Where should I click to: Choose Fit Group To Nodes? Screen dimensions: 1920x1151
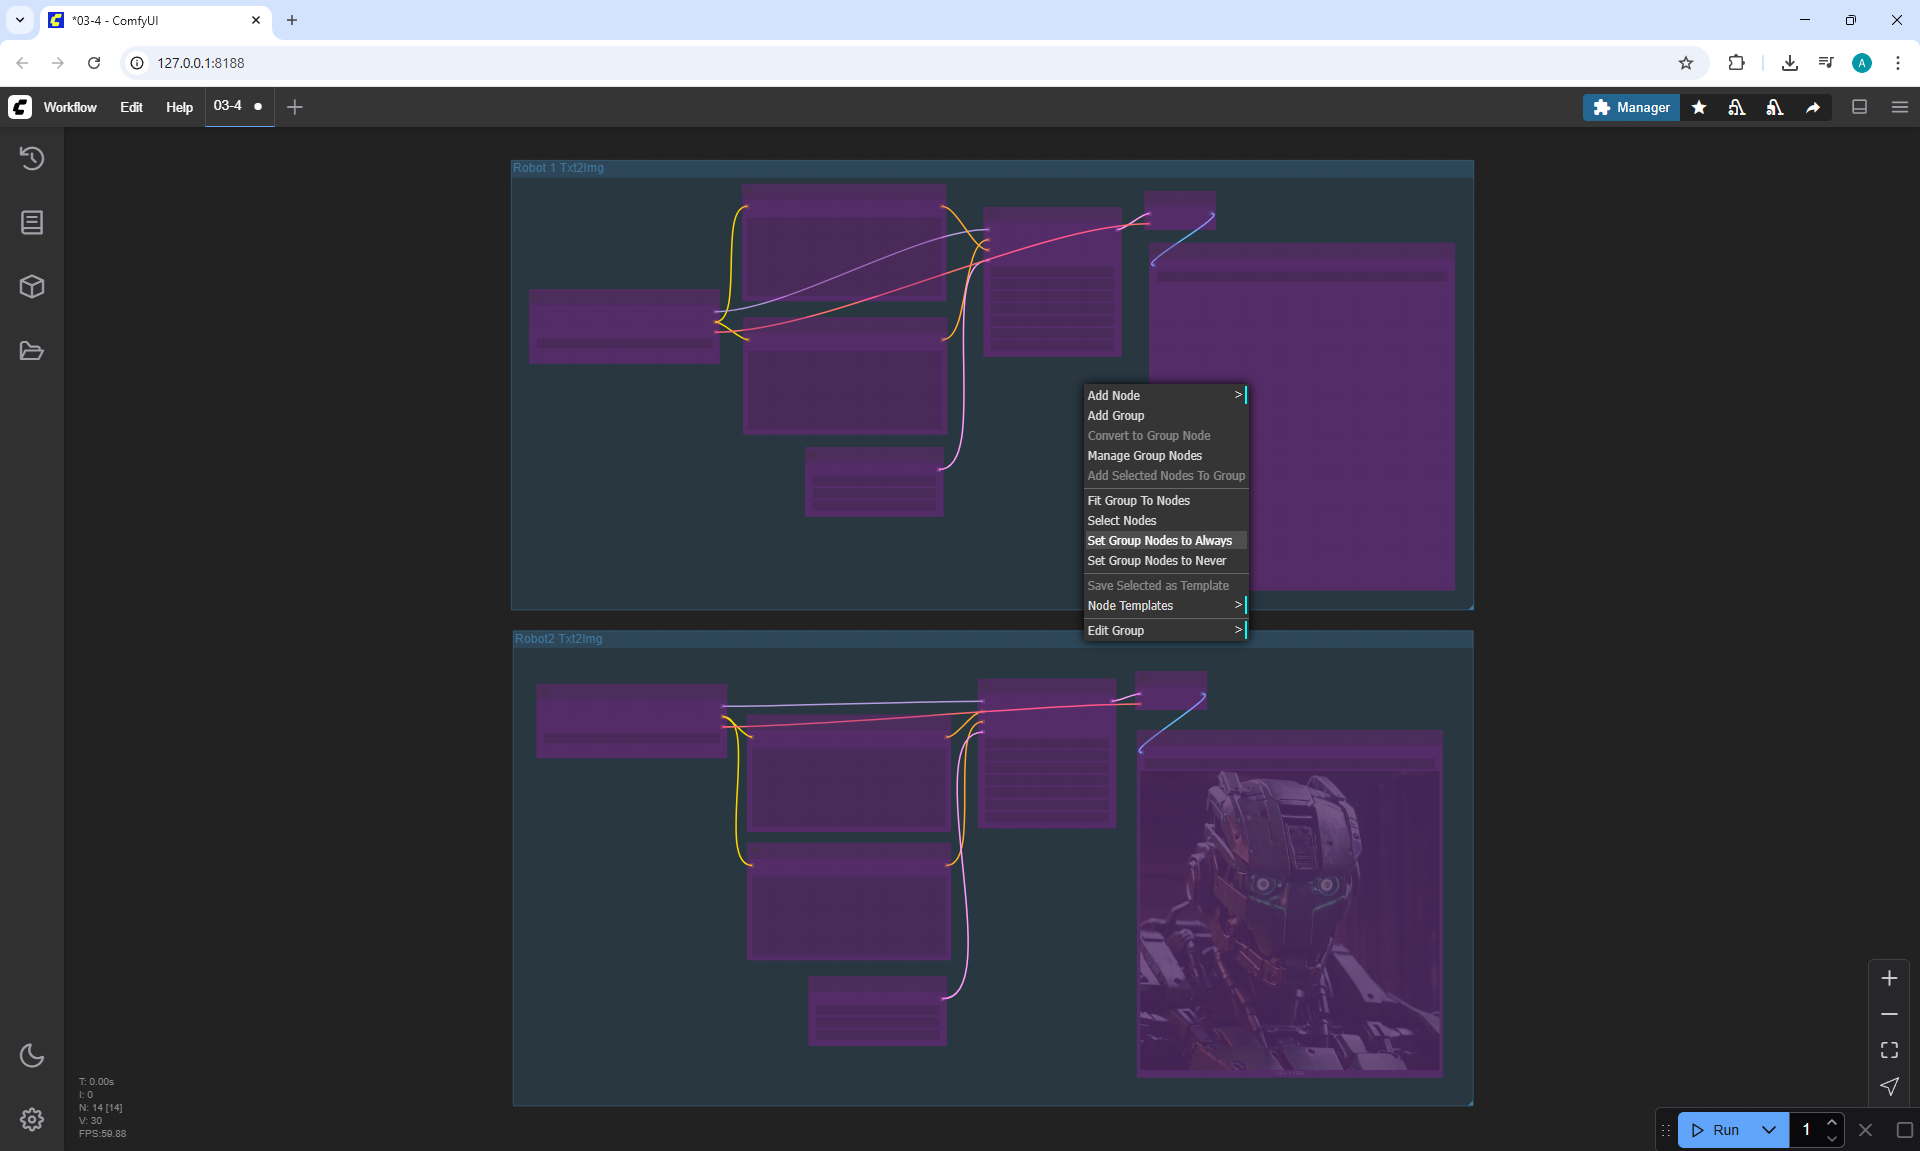pyautogui.click(x=1138, y=501)
